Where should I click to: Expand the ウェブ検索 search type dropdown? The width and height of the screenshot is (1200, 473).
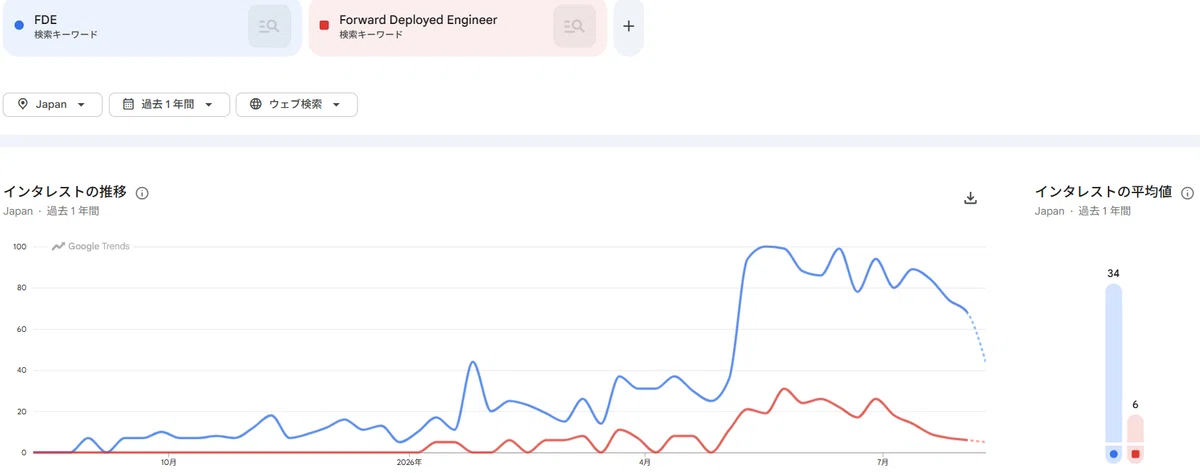point(336,105)
